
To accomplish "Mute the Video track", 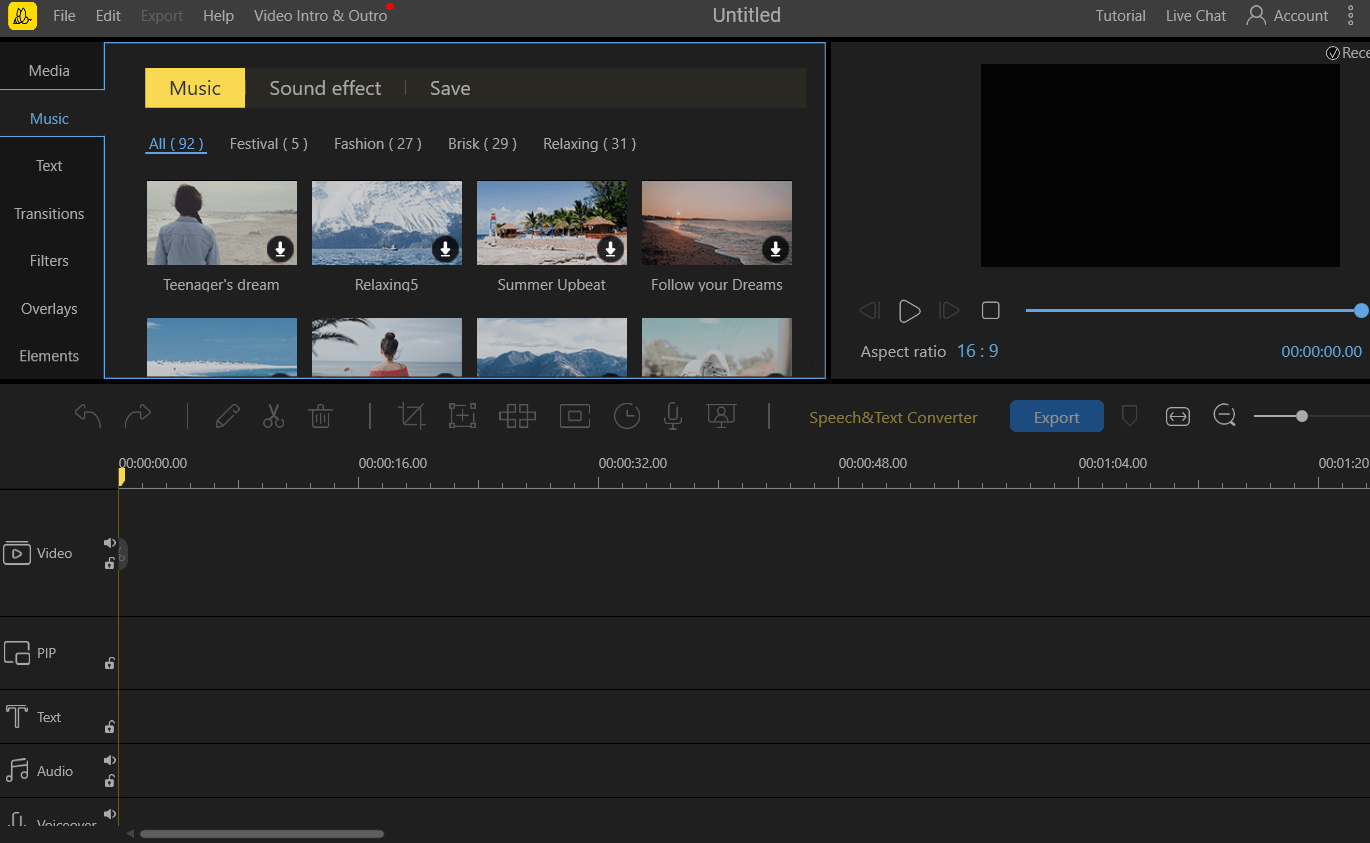I will tap(110, 543).
